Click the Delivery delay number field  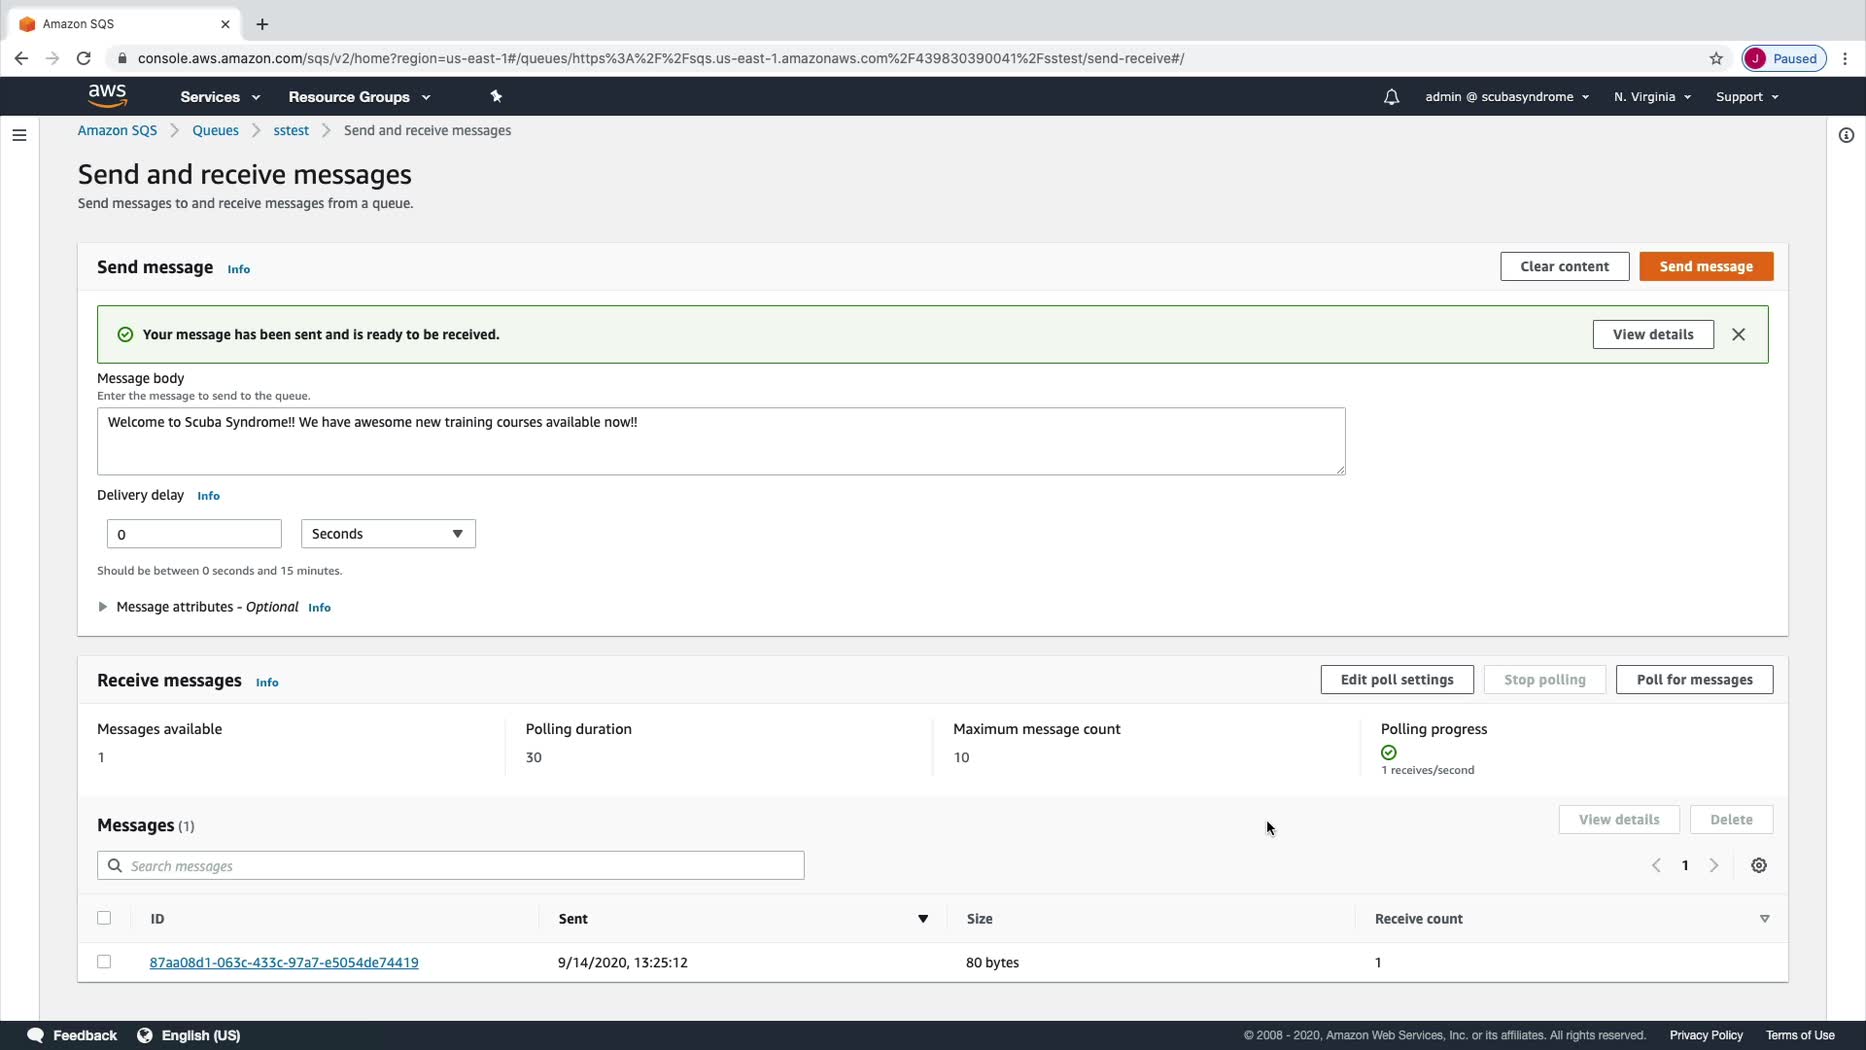[194, 534]
